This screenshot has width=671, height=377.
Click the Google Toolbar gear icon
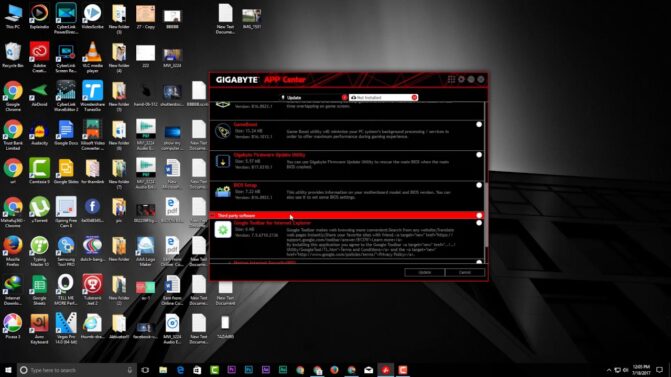(x=223, y=230)
